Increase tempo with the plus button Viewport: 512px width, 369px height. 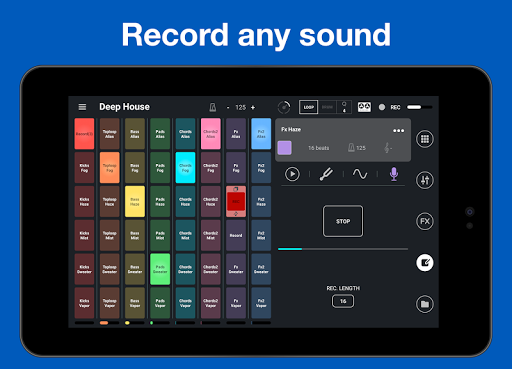[x=253, y=107]
